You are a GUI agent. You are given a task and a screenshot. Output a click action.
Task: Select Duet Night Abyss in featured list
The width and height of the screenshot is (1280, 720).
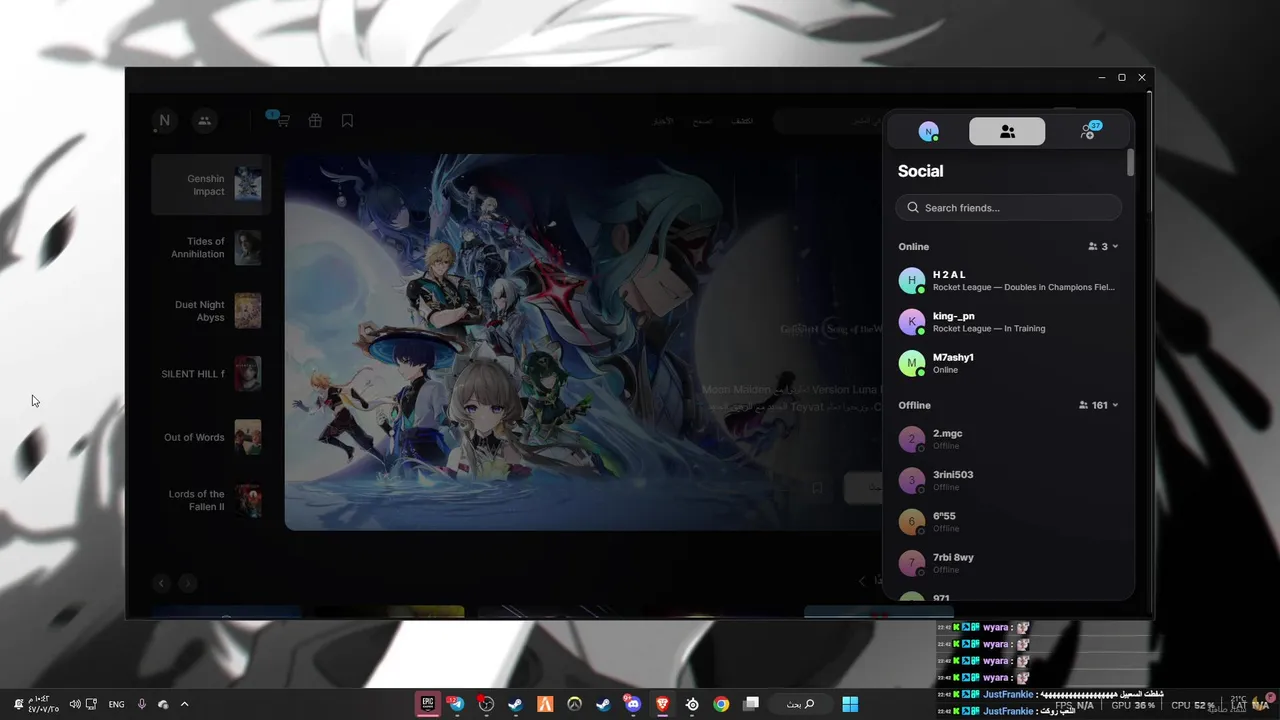tap(211, 311)
